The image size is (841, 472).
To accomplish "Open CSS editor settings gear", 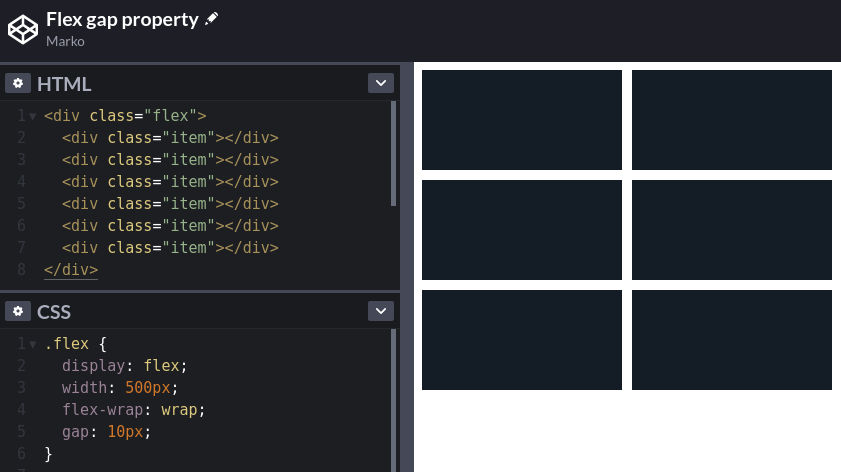I will (18, 311).
